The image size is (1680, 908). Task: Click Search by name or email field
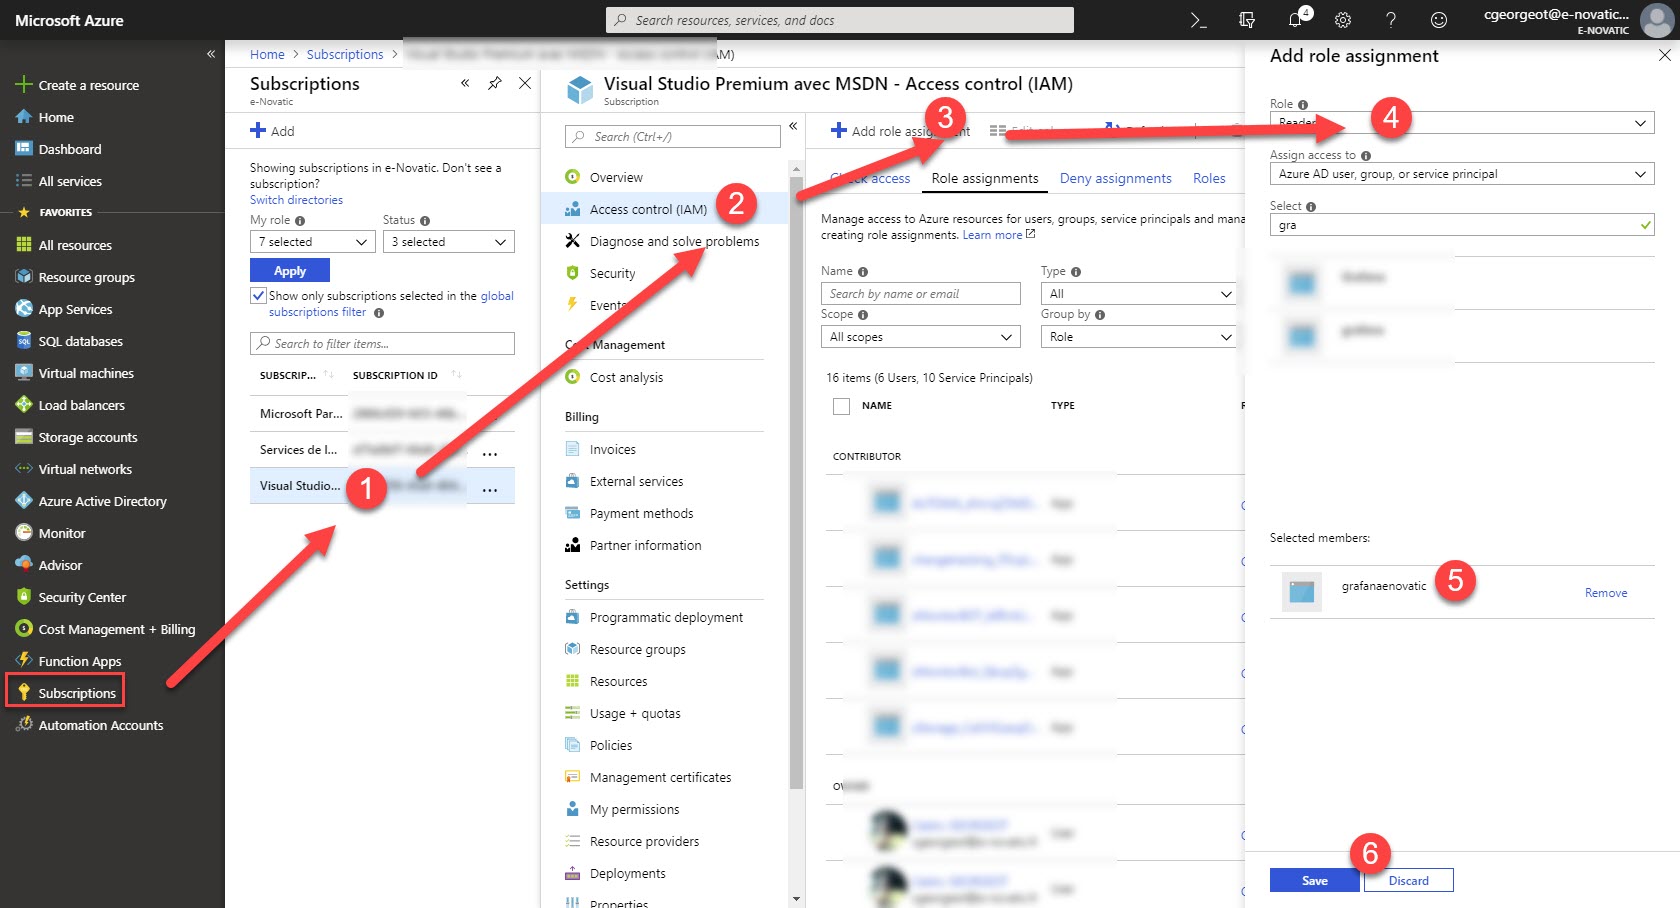pos(921,294)
